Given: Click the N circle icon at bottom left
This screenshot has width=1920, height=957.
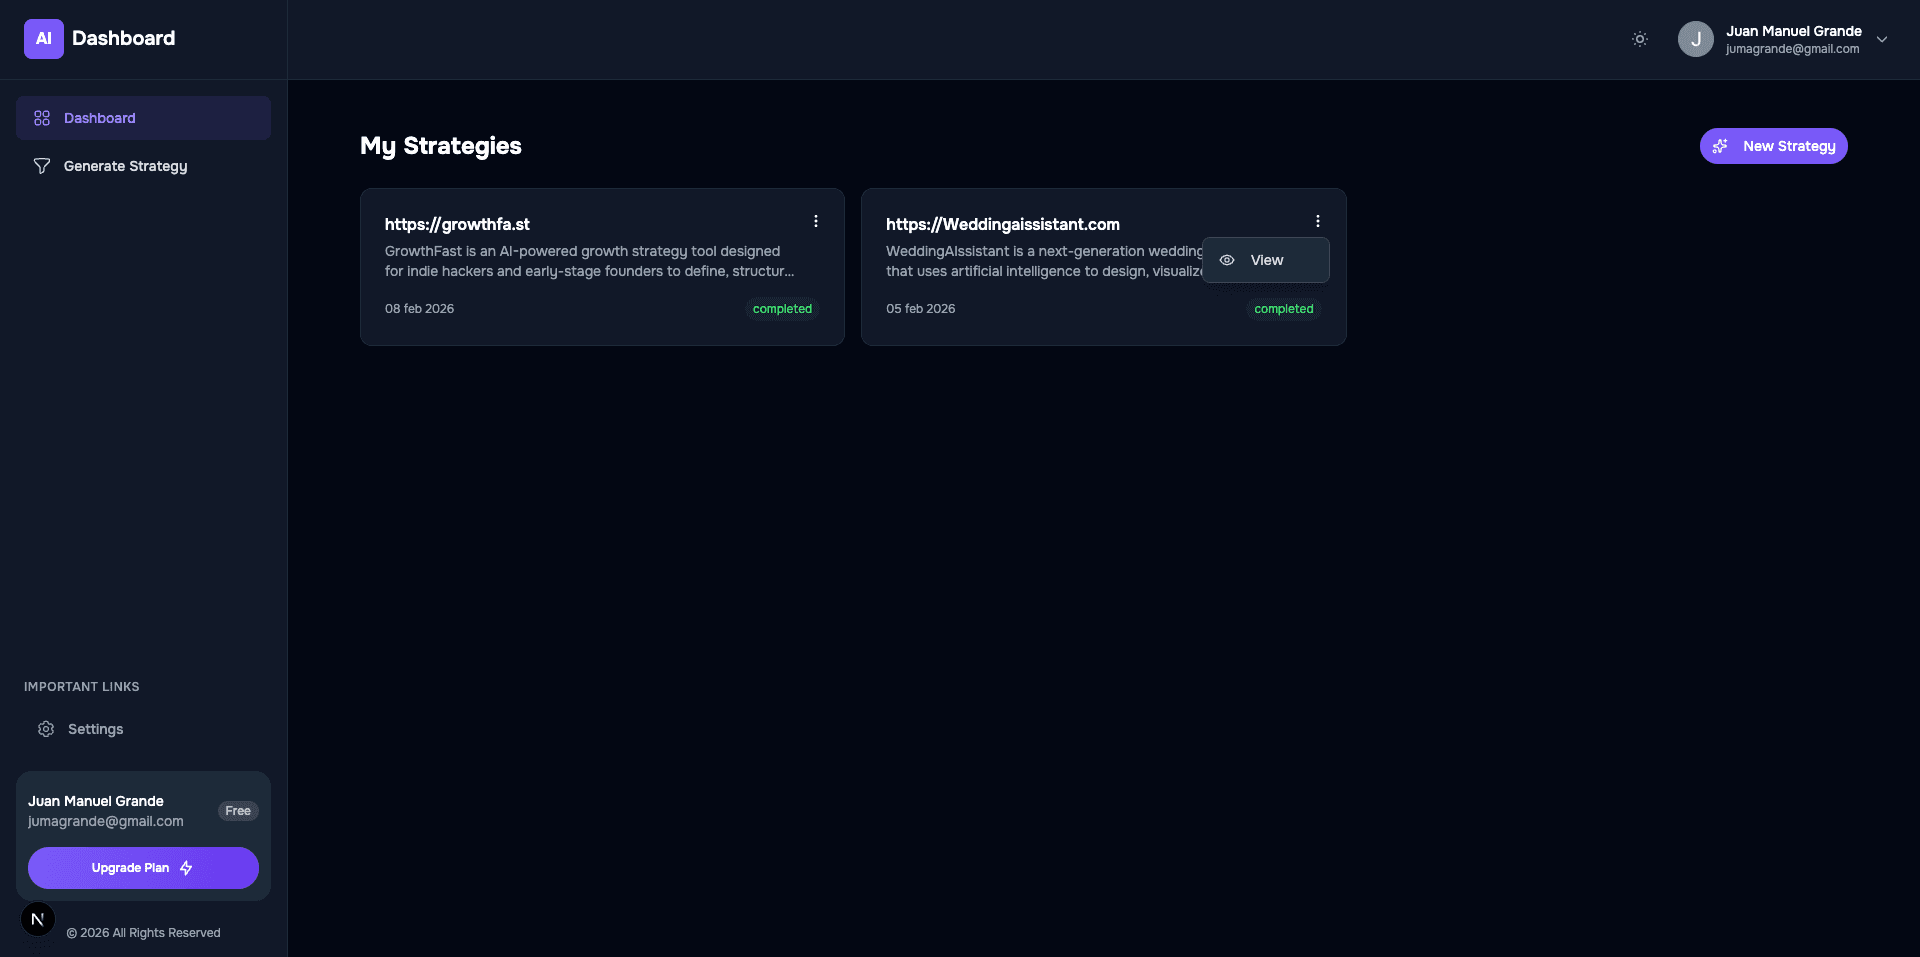Looking at the screenshot, I should tap(37, 919).
